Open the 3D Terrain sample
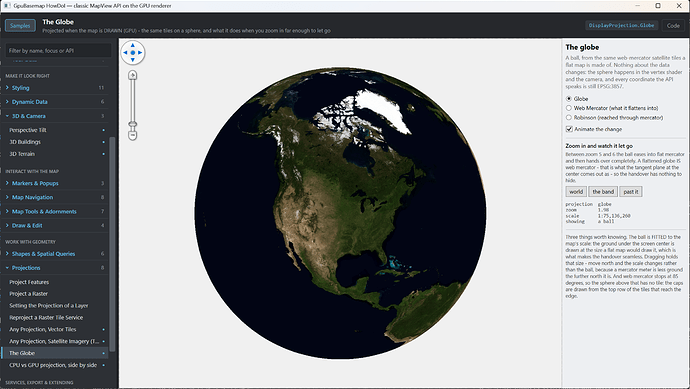Viewport: 690px width, 389px height. click(x=55, y=154)
